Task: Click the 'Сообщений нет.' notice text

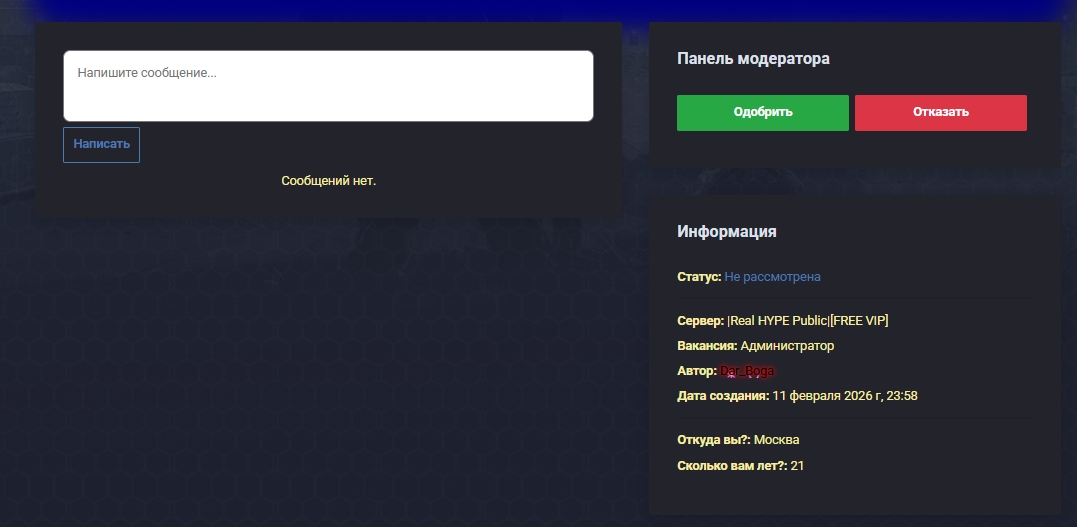Action: point(328,181)
